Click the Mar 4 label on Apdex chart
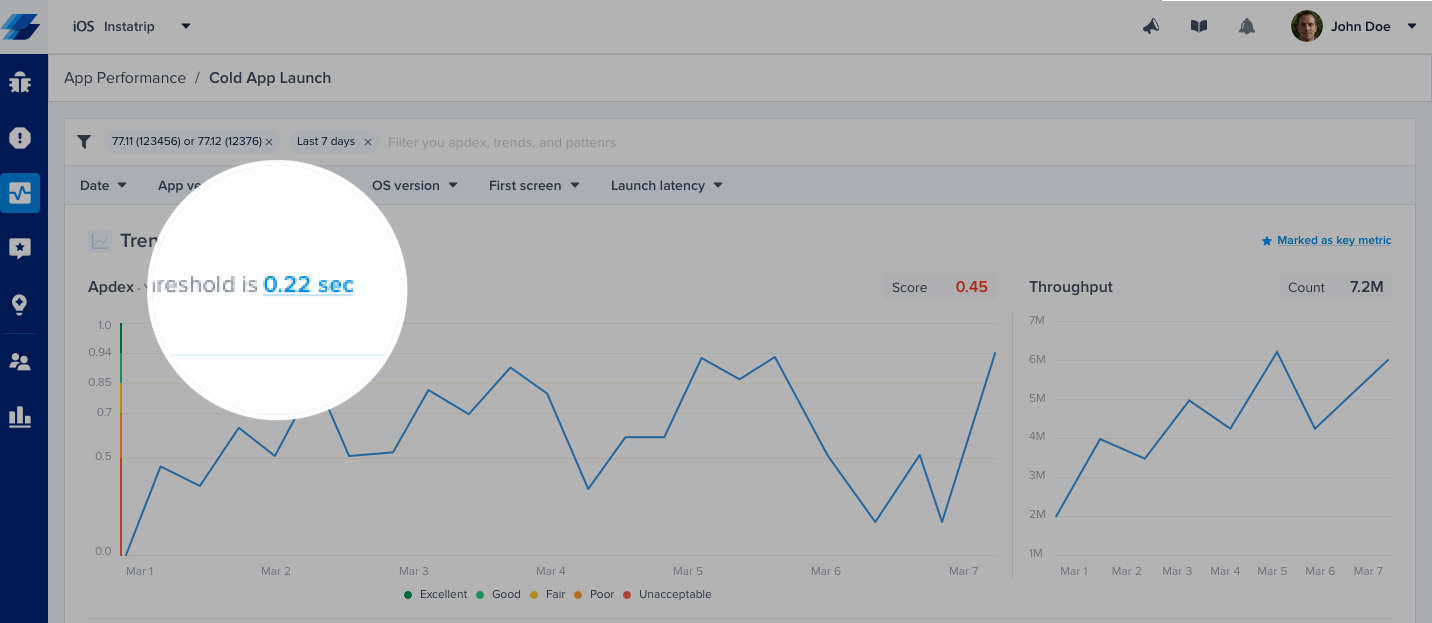The width and height of the screenshot is (1432, 623). point(551,572)
